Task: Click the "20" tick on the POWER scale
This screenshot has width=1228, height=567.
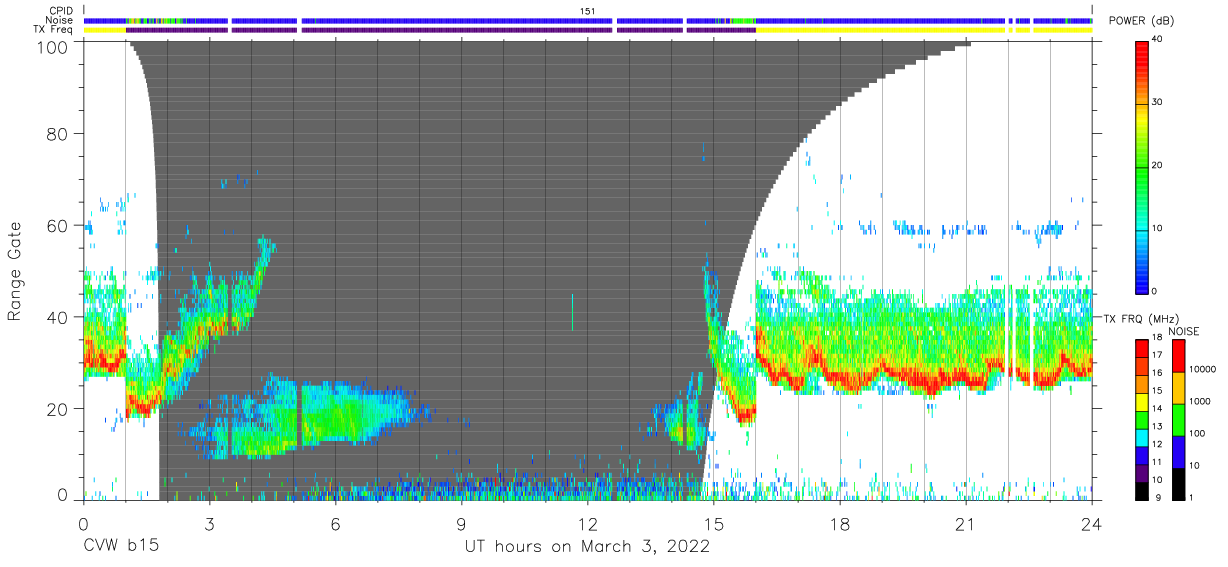Action: click(1159, 166)
